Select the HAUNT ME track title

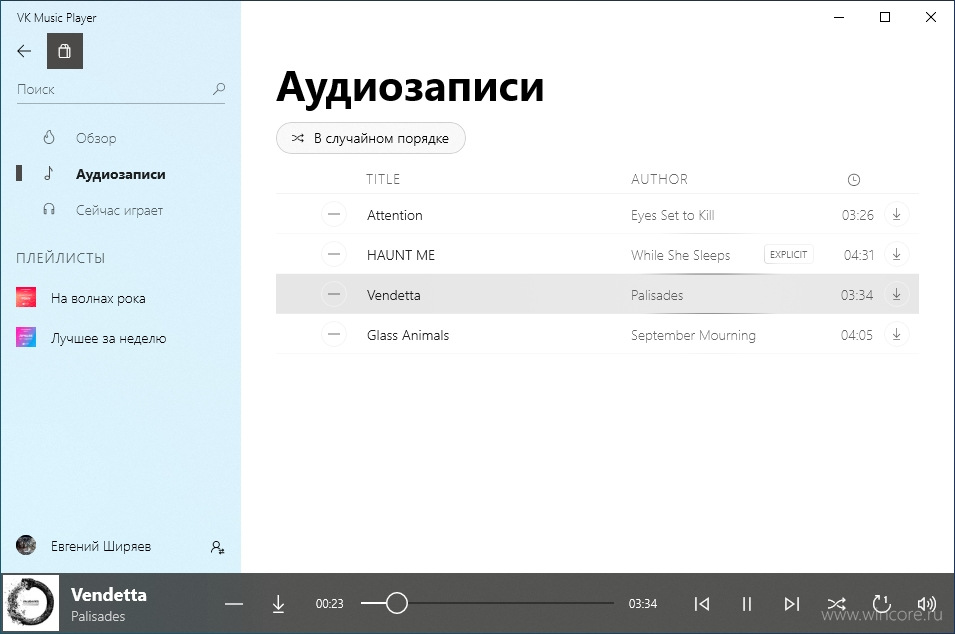click(x=401, y=255)
